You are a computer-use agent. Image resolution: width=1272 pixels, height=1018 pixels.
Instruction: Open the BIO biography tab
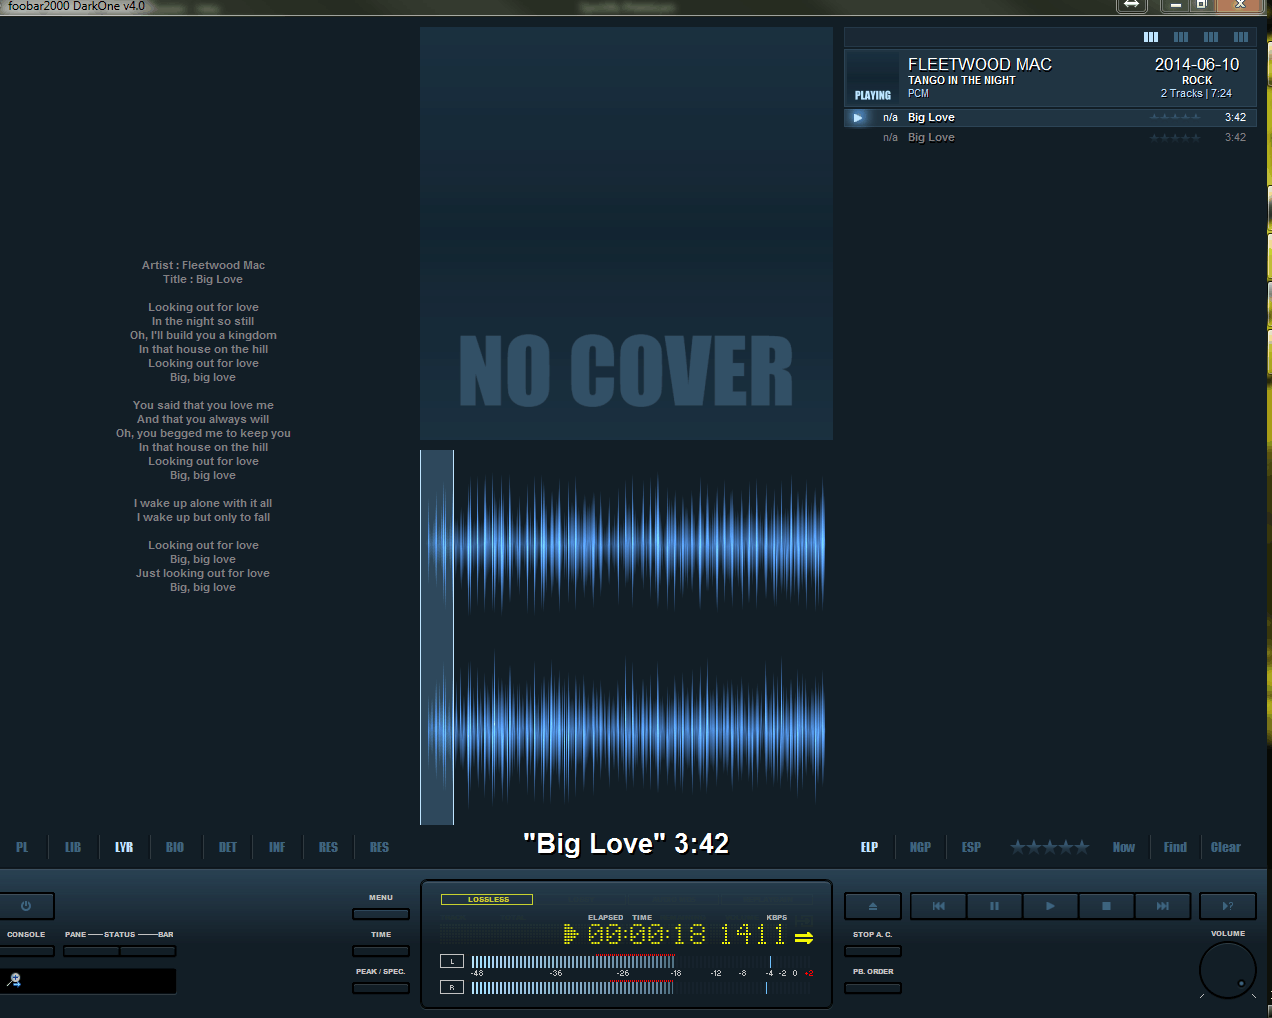[175, 847]
